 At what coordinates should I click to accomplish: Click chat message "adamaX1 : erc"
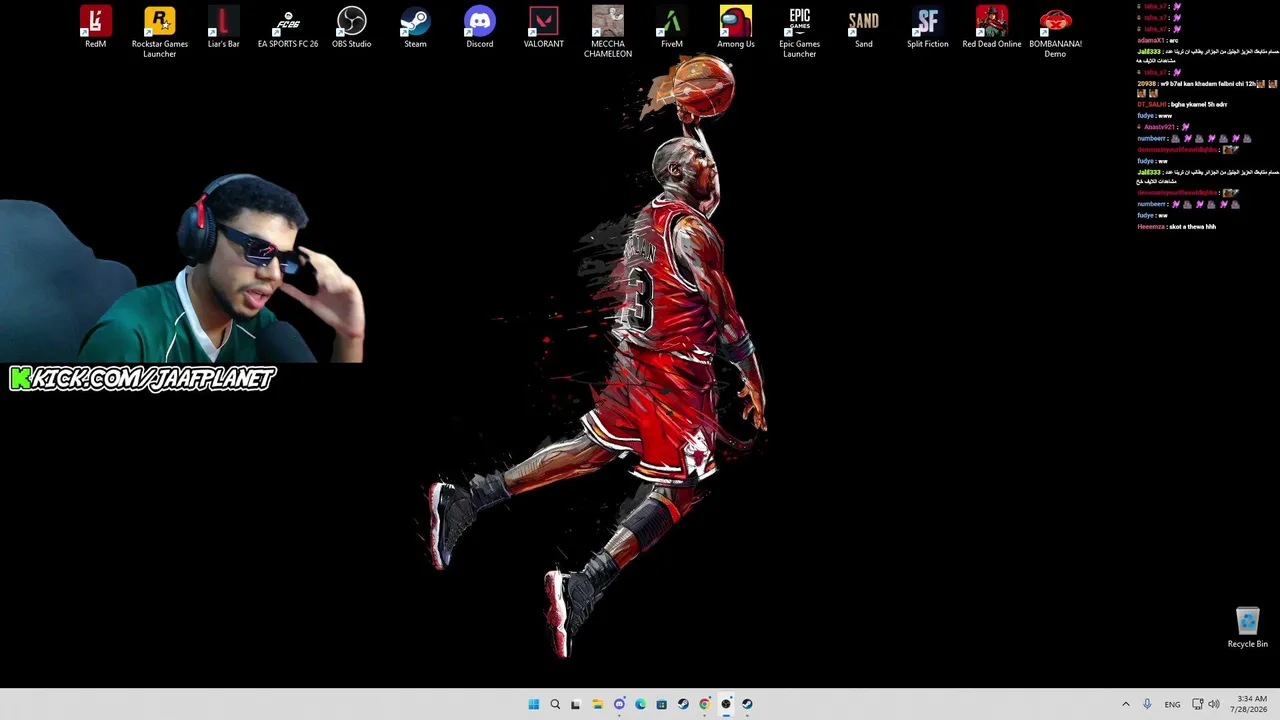(1157, 40)
